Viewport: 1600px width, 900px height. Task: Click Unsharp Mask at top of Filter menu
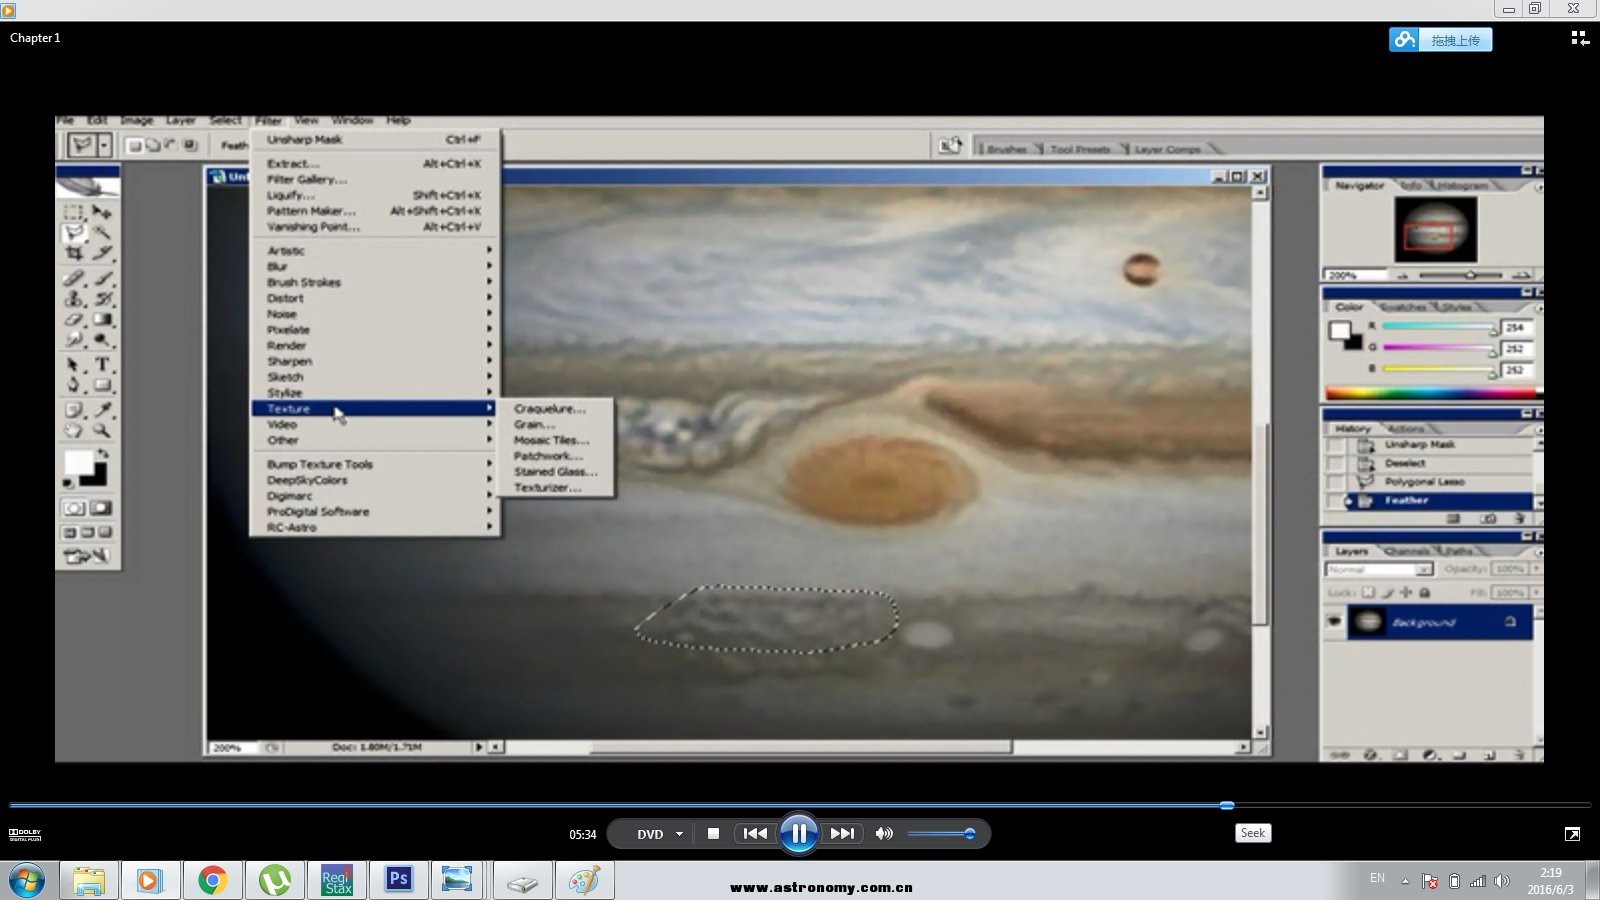point(375,140)
